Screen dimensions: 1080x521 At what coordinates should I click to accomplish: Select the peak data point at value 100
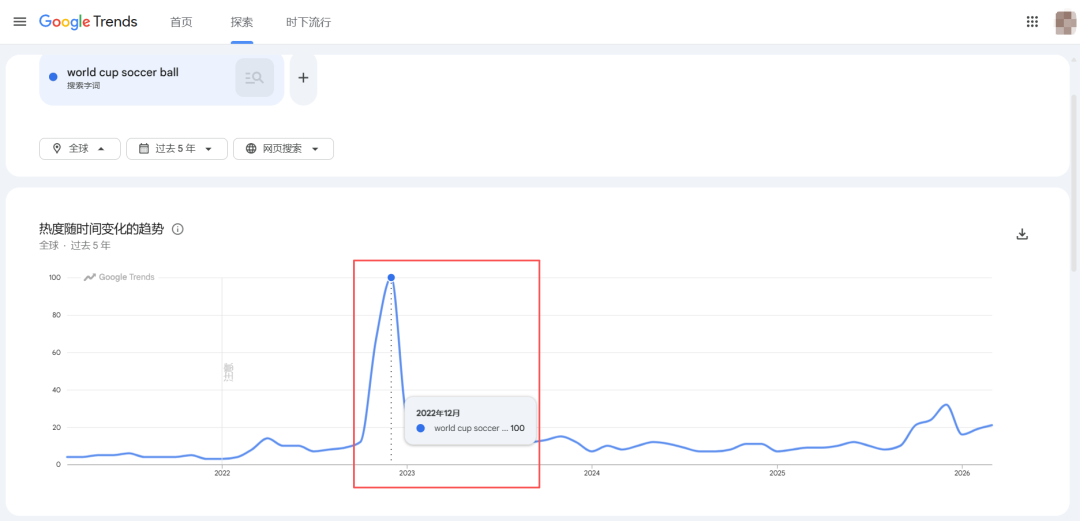pyautogui.click(x=391, y=277)
